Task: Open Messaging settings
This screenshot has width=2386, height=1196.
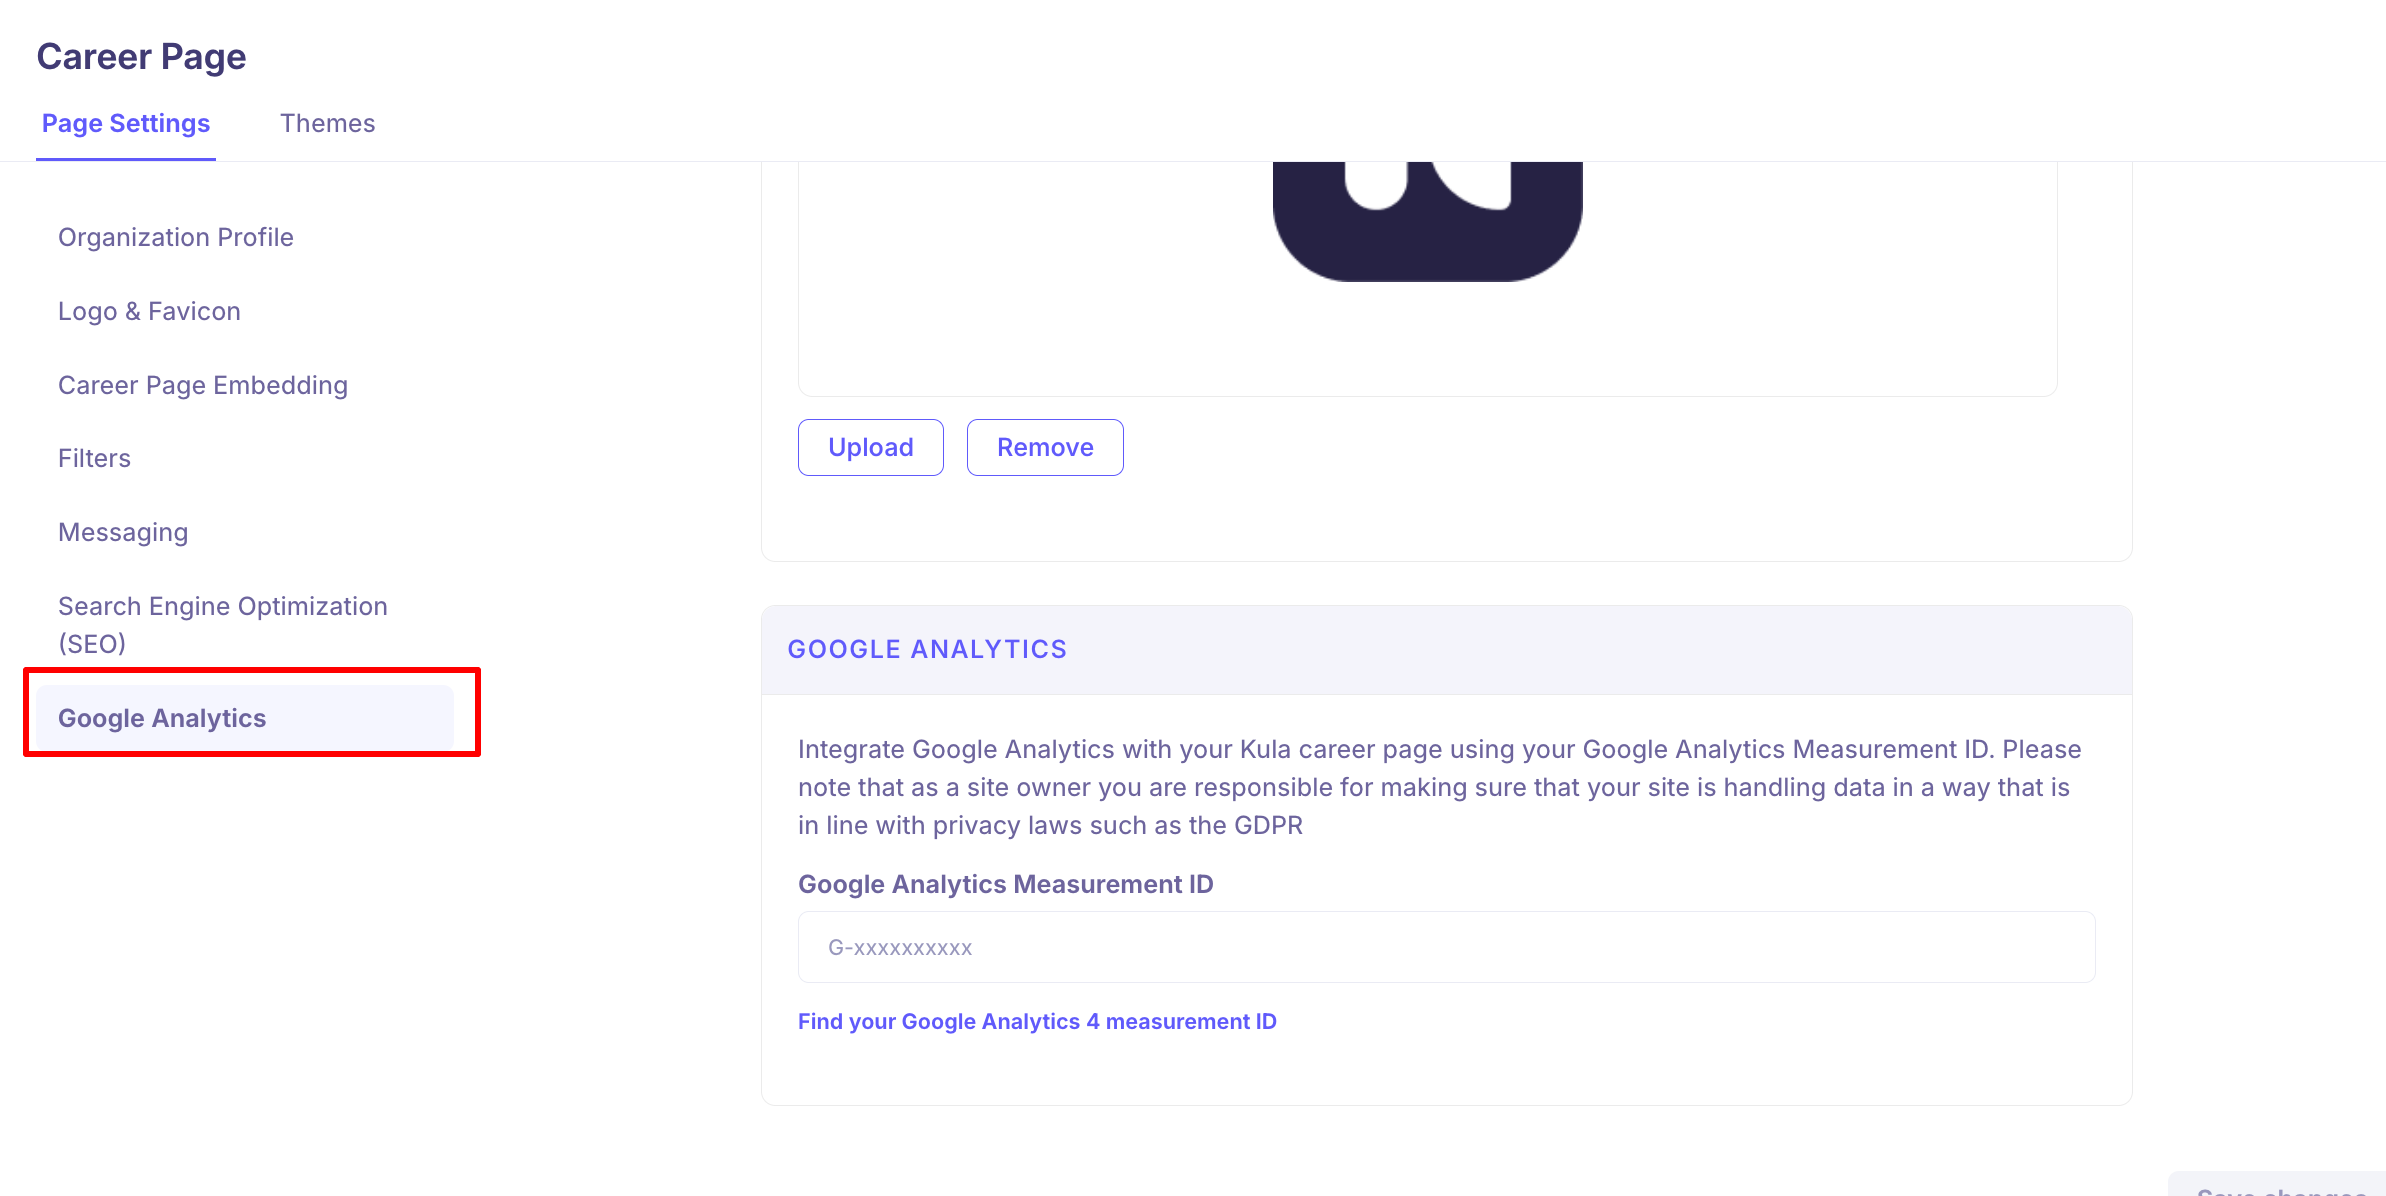Action: point(123,532)
